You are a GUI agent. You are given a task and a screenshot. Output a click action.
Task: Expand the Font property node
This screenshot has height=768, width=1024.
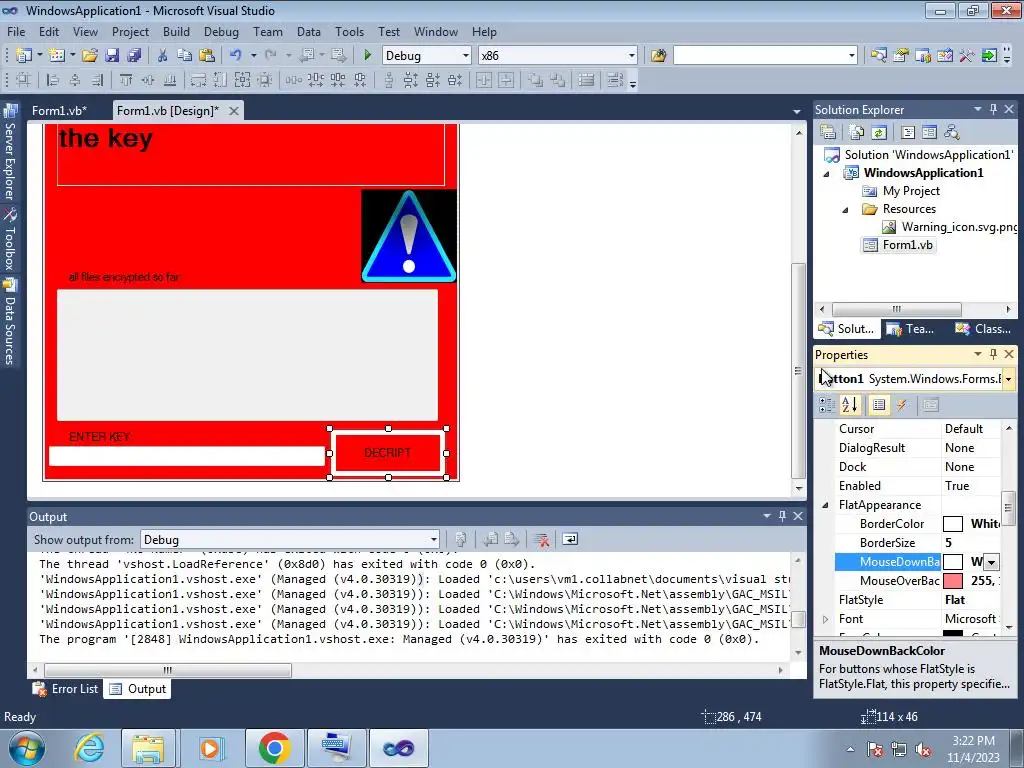825,618
